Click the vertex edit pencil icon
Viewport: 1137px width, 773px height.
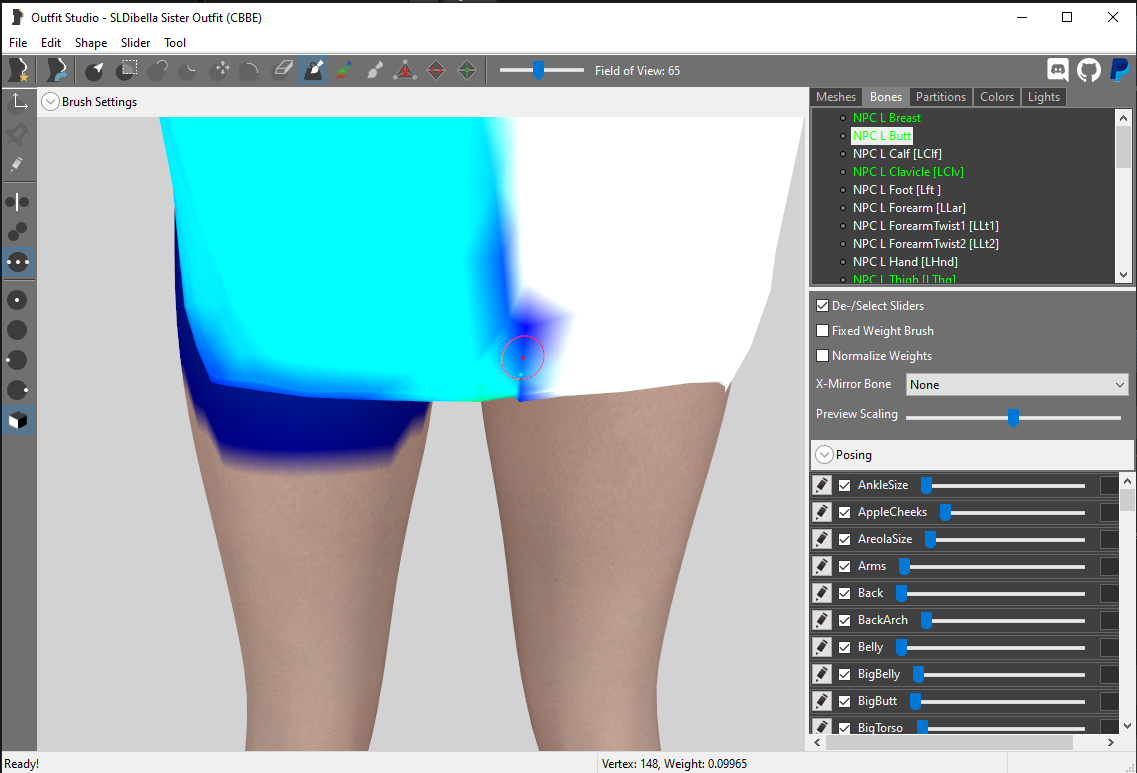click(18, 164)
